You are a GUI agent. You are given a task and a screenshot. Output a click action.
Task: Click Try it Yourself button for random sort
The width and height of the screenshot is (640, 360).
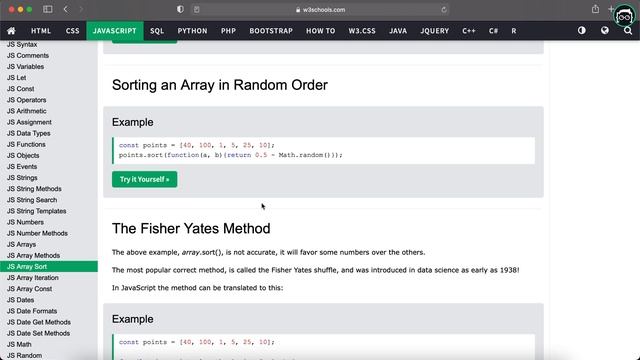[x=144, y=179]
